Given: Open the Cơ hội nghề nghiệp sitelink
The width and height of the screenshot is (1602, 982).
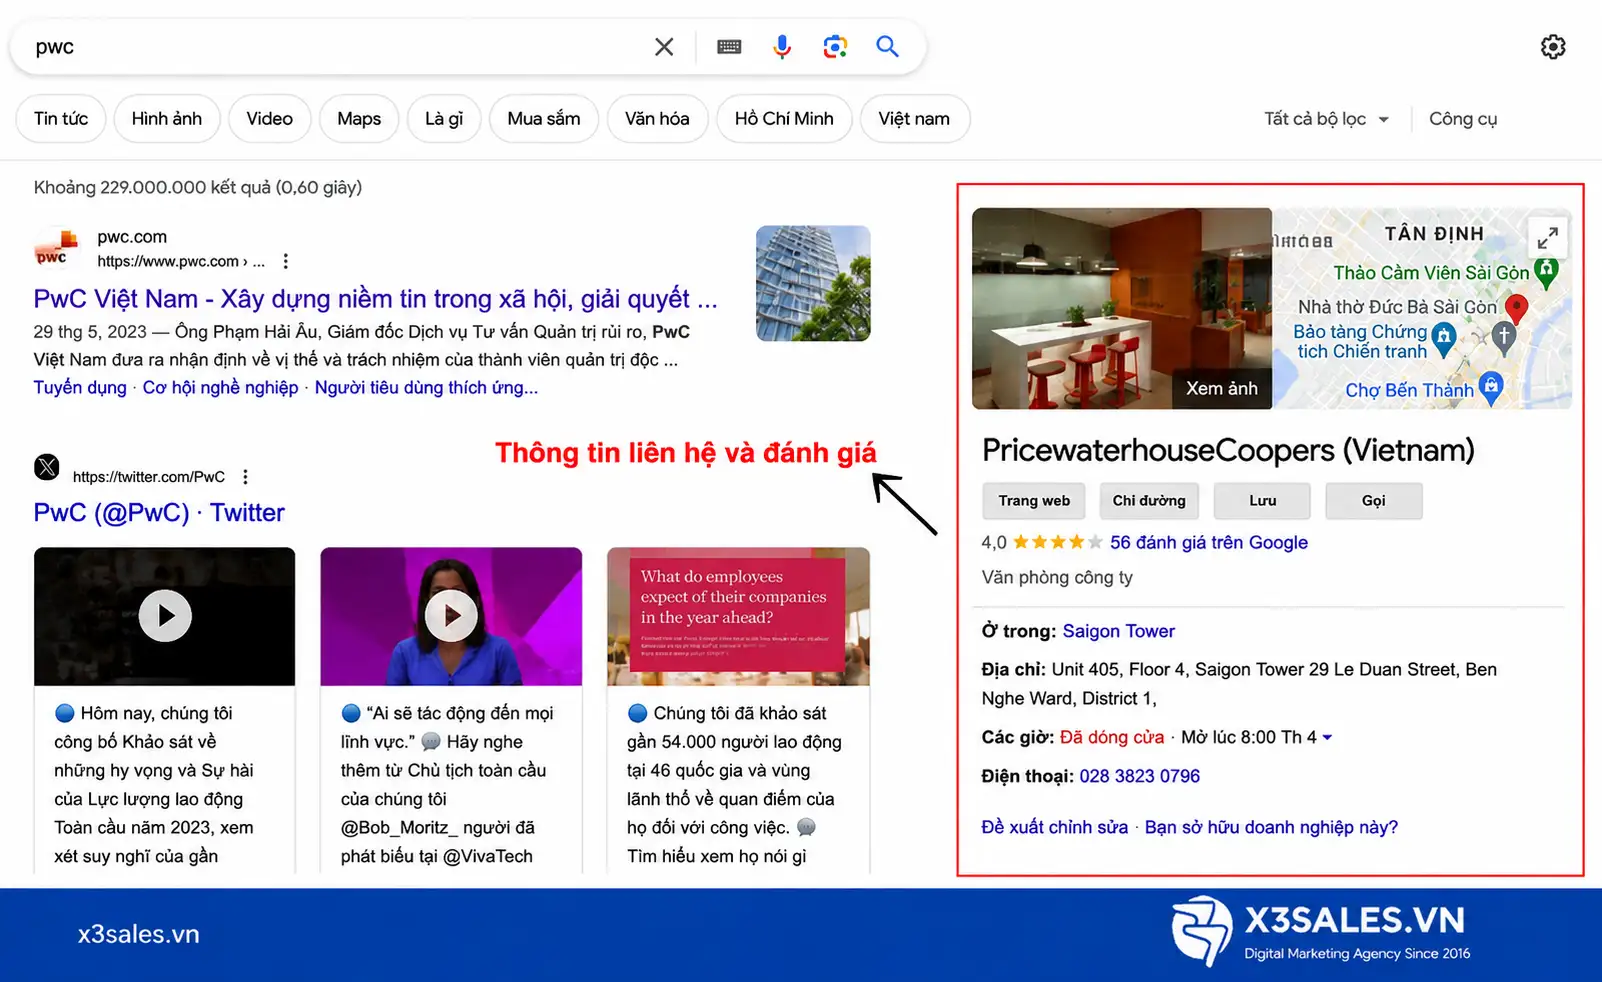Looking at the screenshot, I should 220,388.
